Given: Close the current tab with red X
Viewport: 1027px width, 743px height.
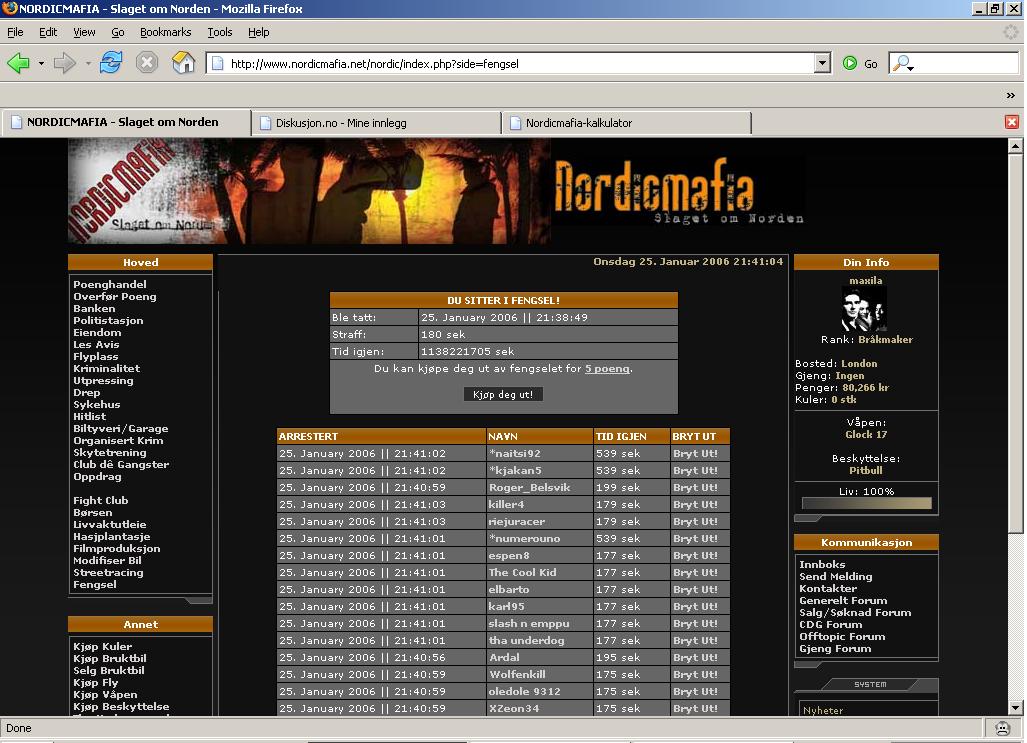Looking at the screenshot, I should (1011, 122).
